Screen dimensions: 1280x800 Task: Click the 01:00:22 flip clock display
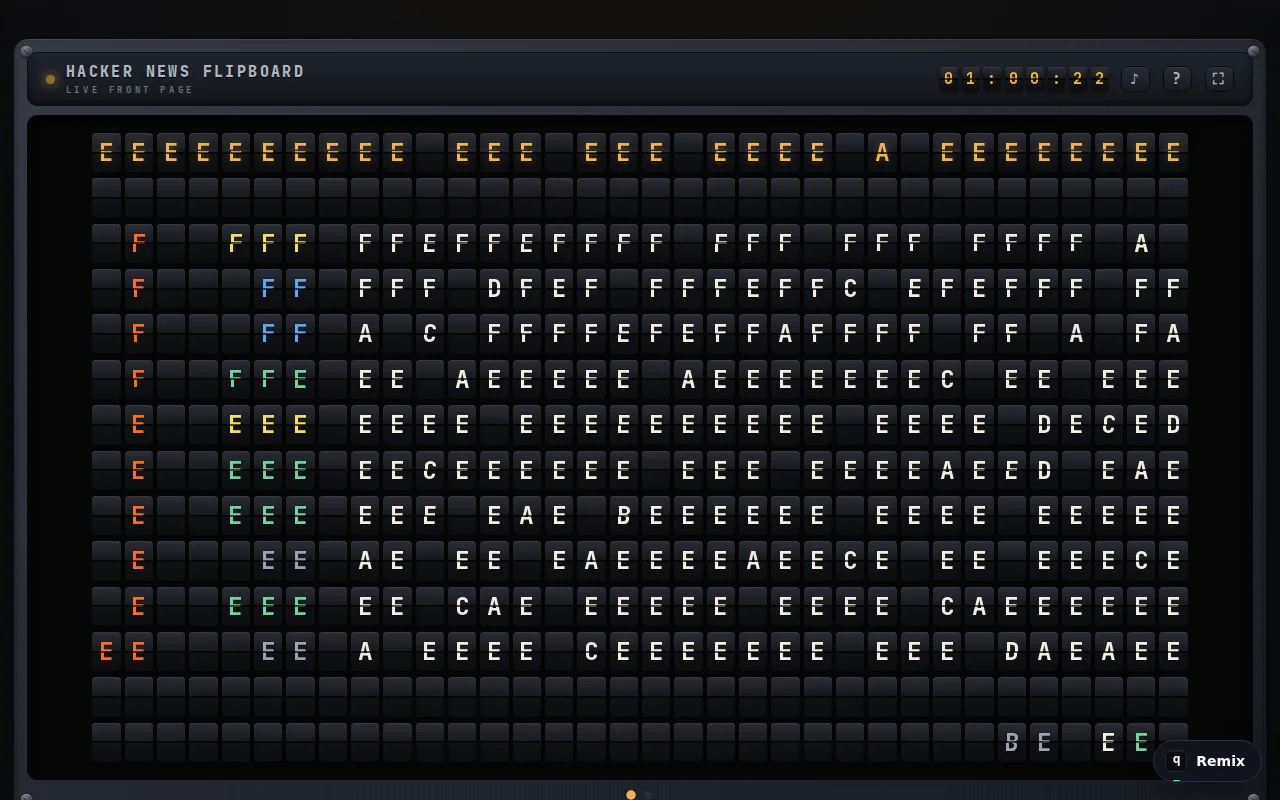1024,78
